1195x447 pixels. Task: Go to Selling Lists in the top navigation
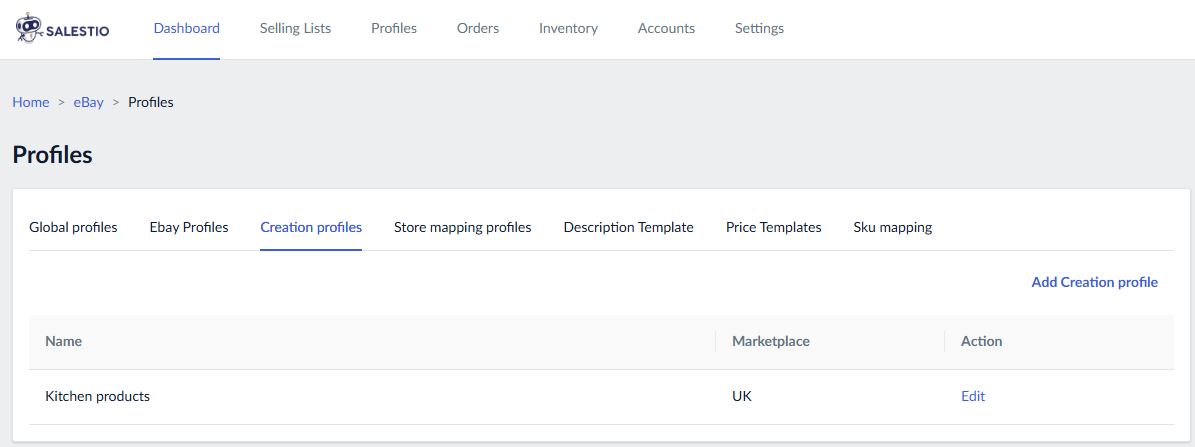coord(295,28)
